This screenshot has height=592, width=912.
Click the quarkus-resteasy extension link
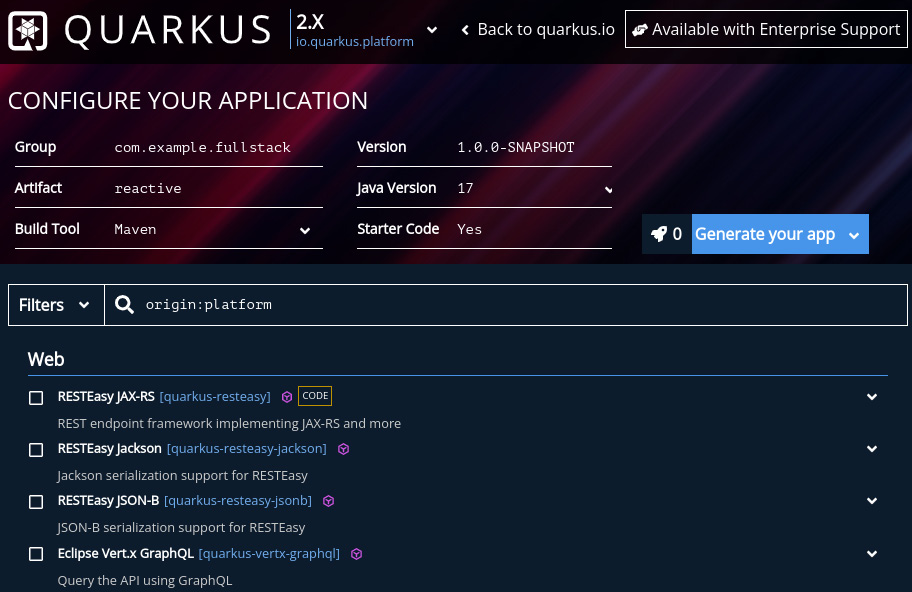click(214, 396)
